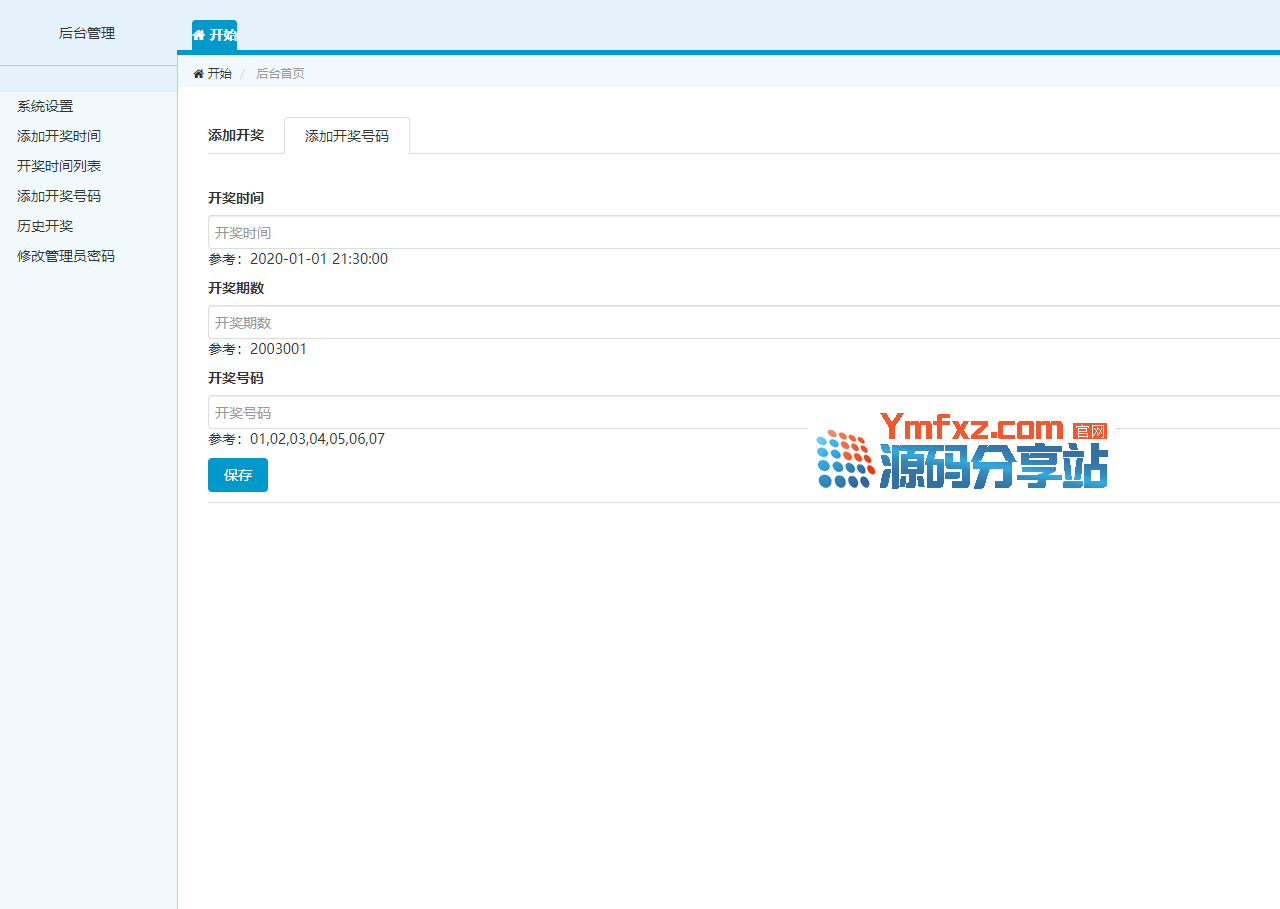Click into the 开奖期数 input field
The width and height of the screenshot is (1280, 909).
[x=742, y=322]
